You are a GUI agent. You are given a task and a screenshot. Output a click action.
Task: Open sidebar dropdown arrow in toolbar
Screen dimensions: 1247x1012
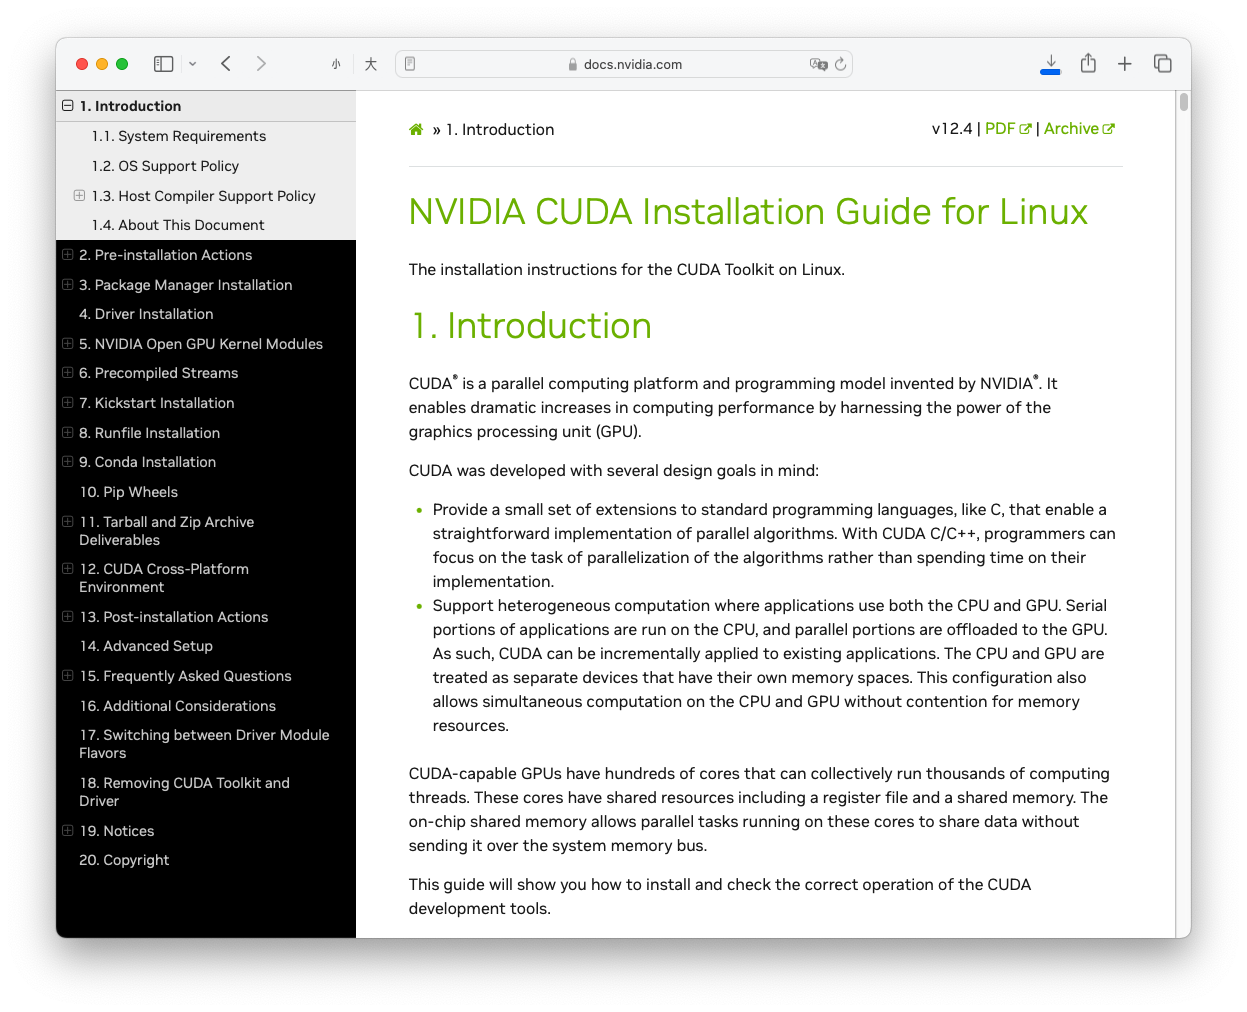point(192,64)
